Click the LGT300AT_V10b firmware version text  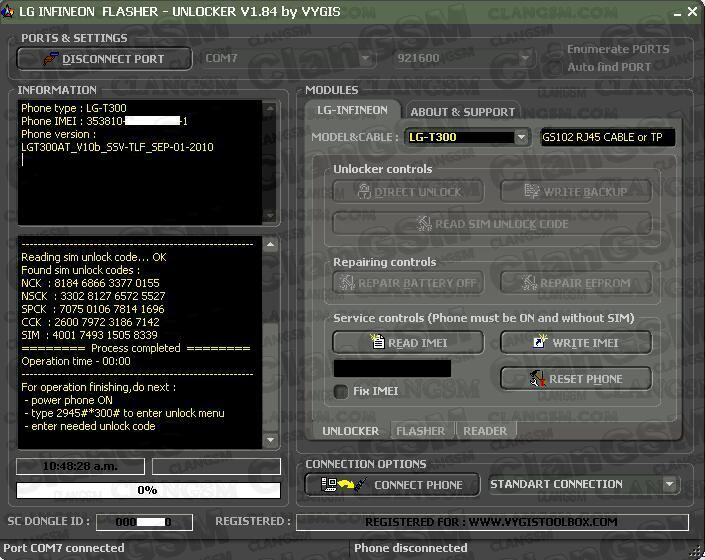point(117,147)
